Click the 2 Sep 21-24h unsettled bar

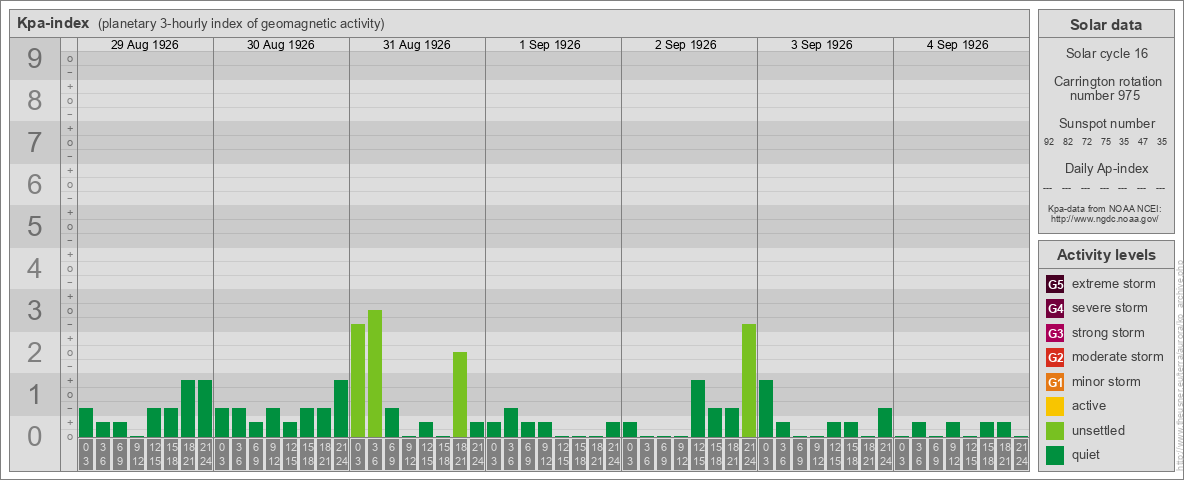(x=748, y=380)
